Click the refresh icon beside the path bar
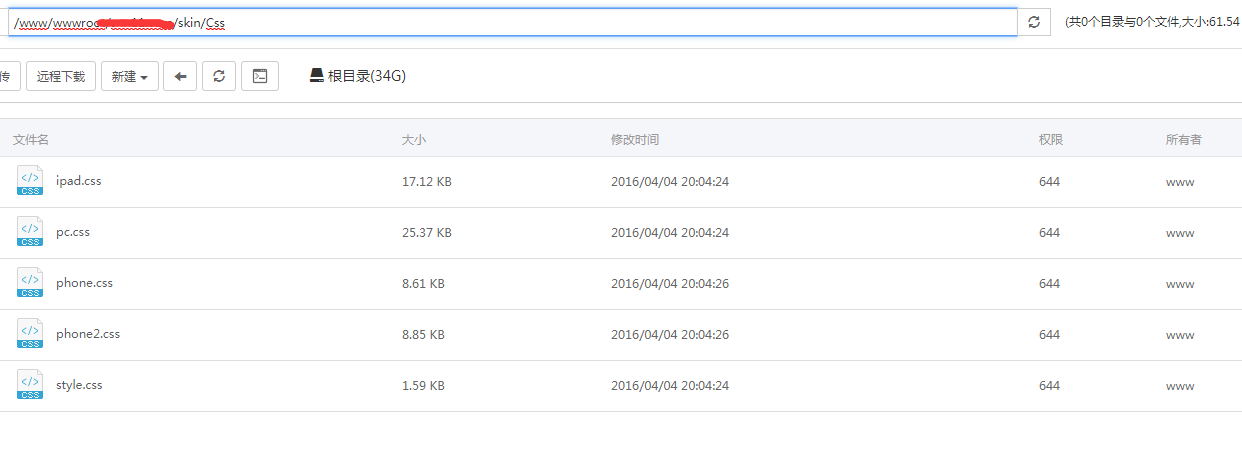Image resolution: width=1242 pixels, height=466 pixels. 1034,22
